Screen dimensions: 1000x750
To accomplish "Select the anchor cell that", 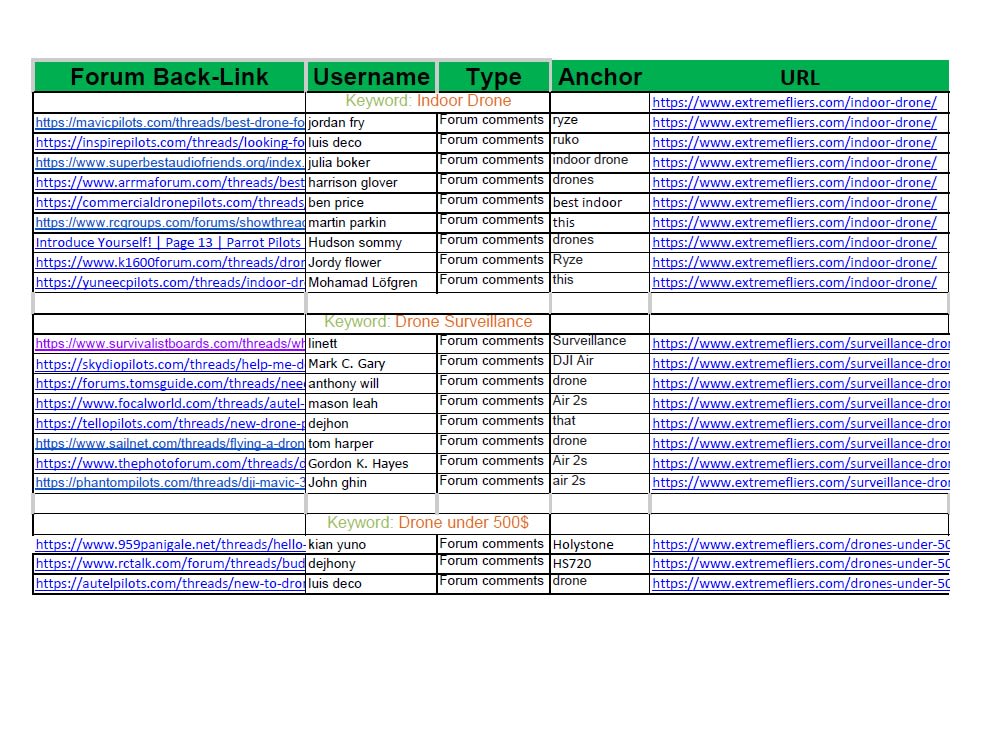I will pyautogui.click(x=600, y=423).
